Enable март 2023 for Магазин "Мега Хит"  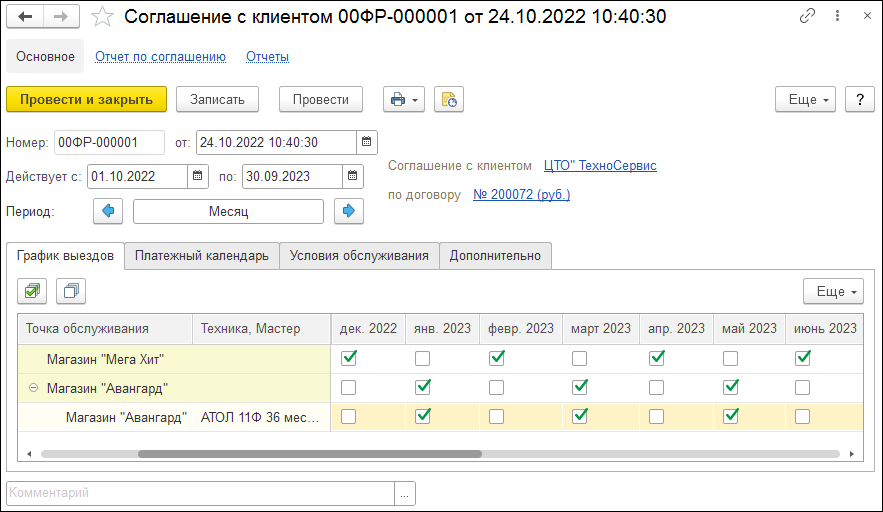pyautogui.click(x=579, y=357)
